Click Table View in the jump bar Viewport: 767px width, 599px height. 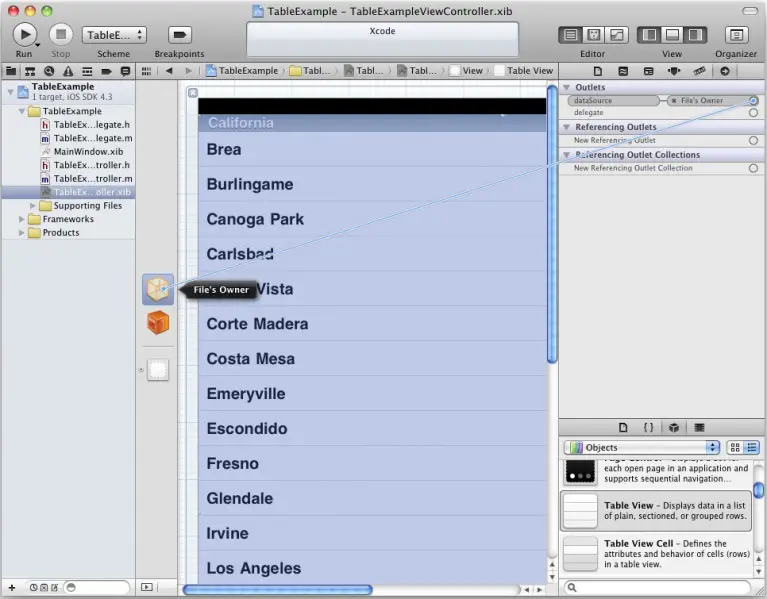pyautogui.click(x=529, y=71)
